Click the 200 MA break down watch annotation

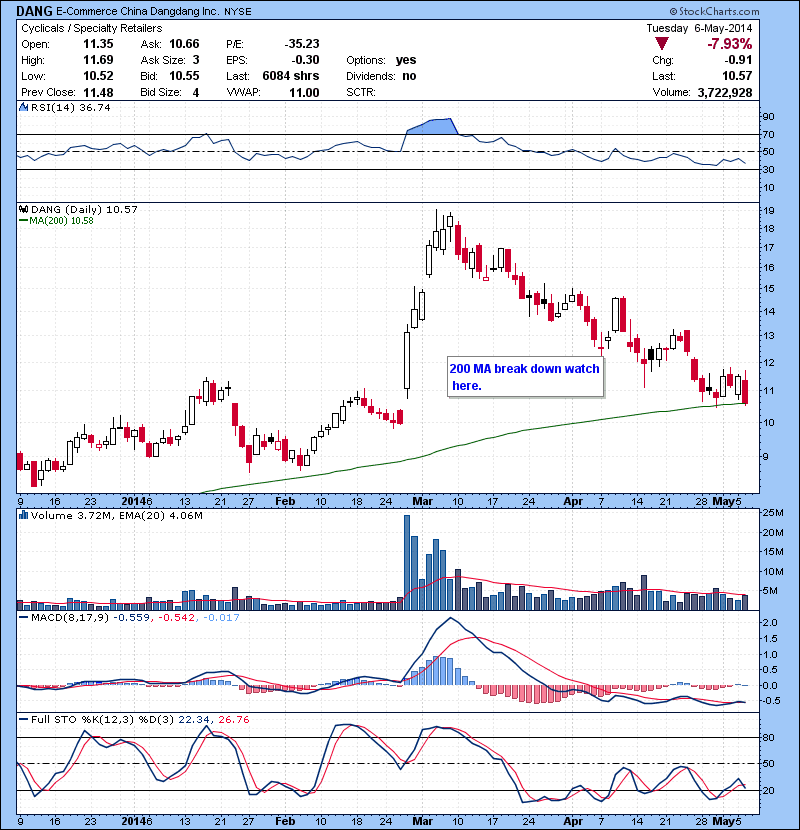click(x=525, y=377)
